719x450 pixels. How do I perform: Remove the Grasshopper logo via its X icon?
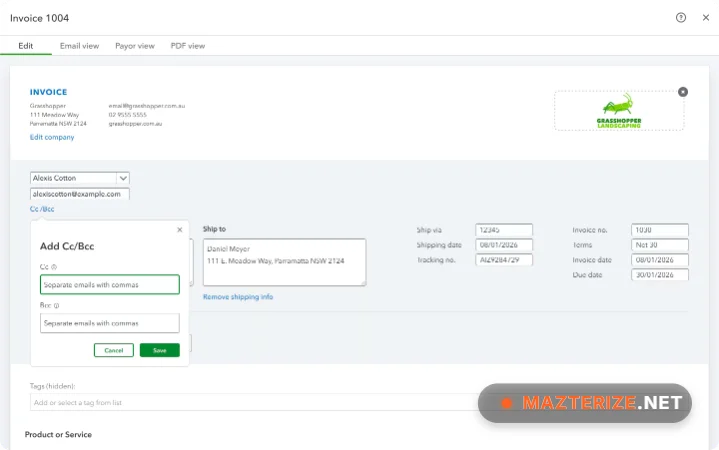(683, 92)
